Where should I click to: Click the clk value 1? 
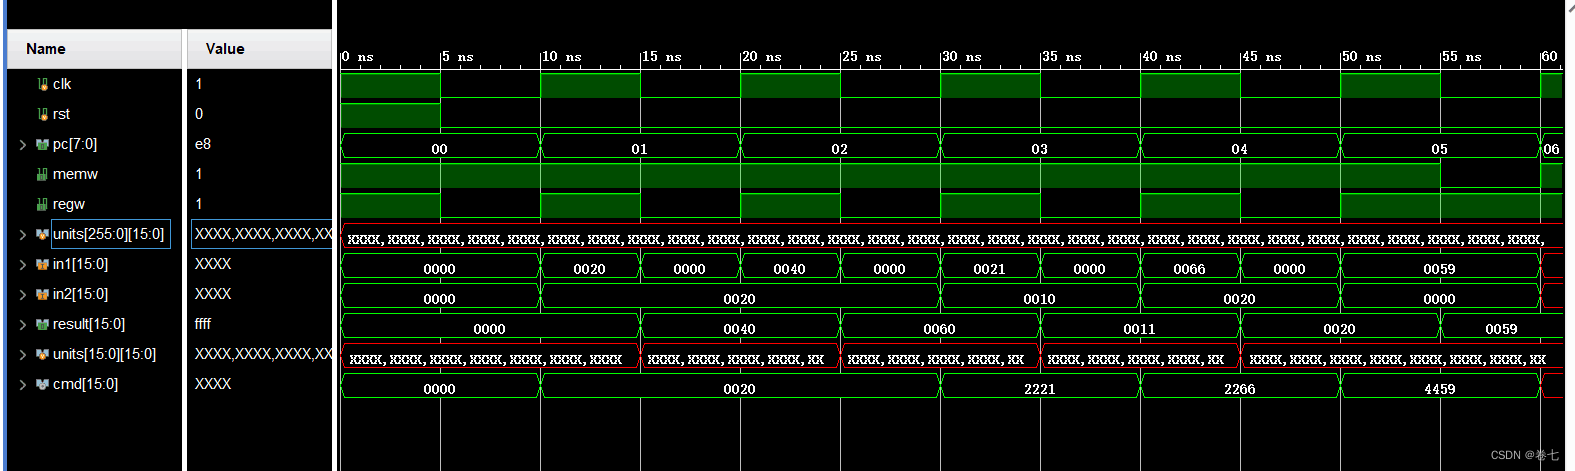click(199, 84)
